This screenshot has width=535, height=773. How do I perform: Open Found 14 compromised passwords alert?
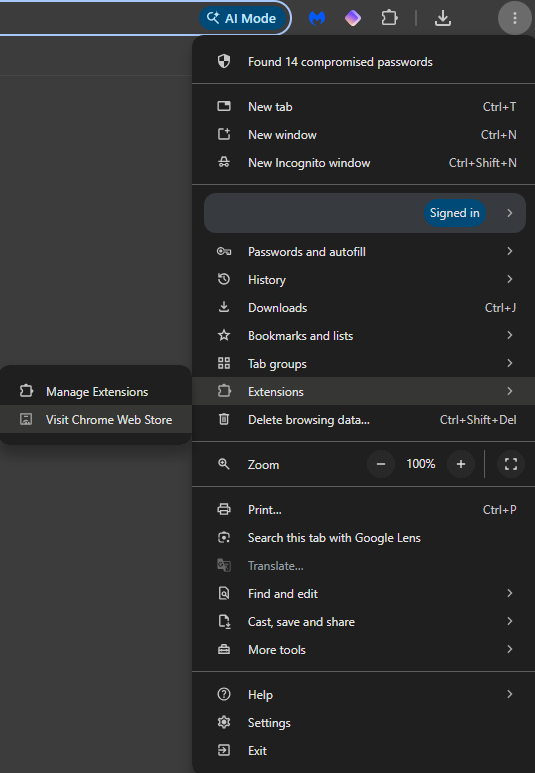point(363,62)
